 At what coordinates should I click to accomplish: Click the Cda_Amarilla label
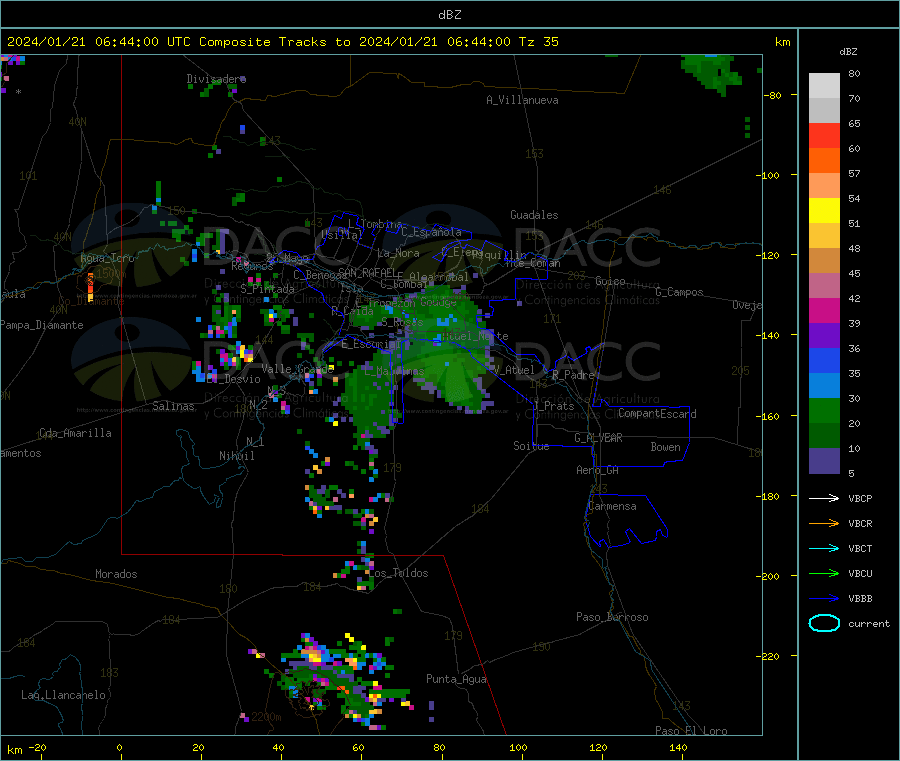75,433
